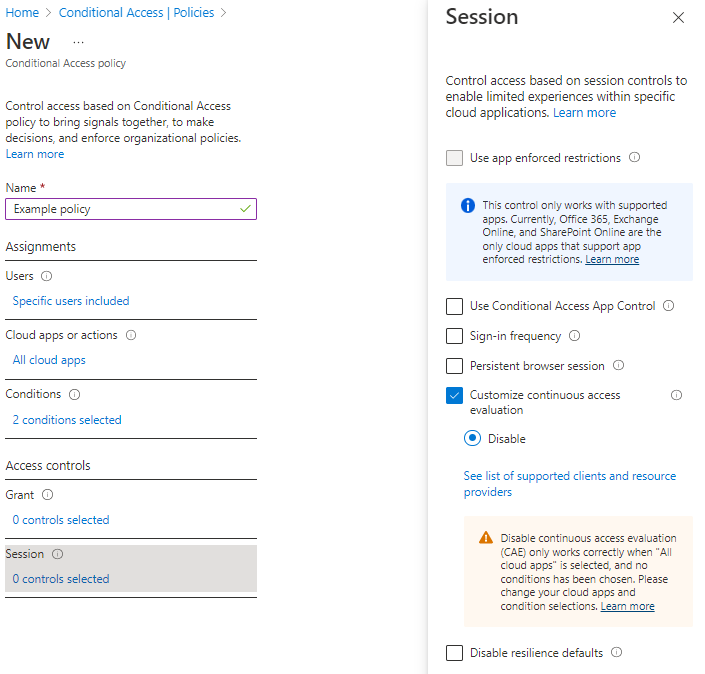Open Specific users included assignment
This screenshot has width=705, height=674.
71,301
